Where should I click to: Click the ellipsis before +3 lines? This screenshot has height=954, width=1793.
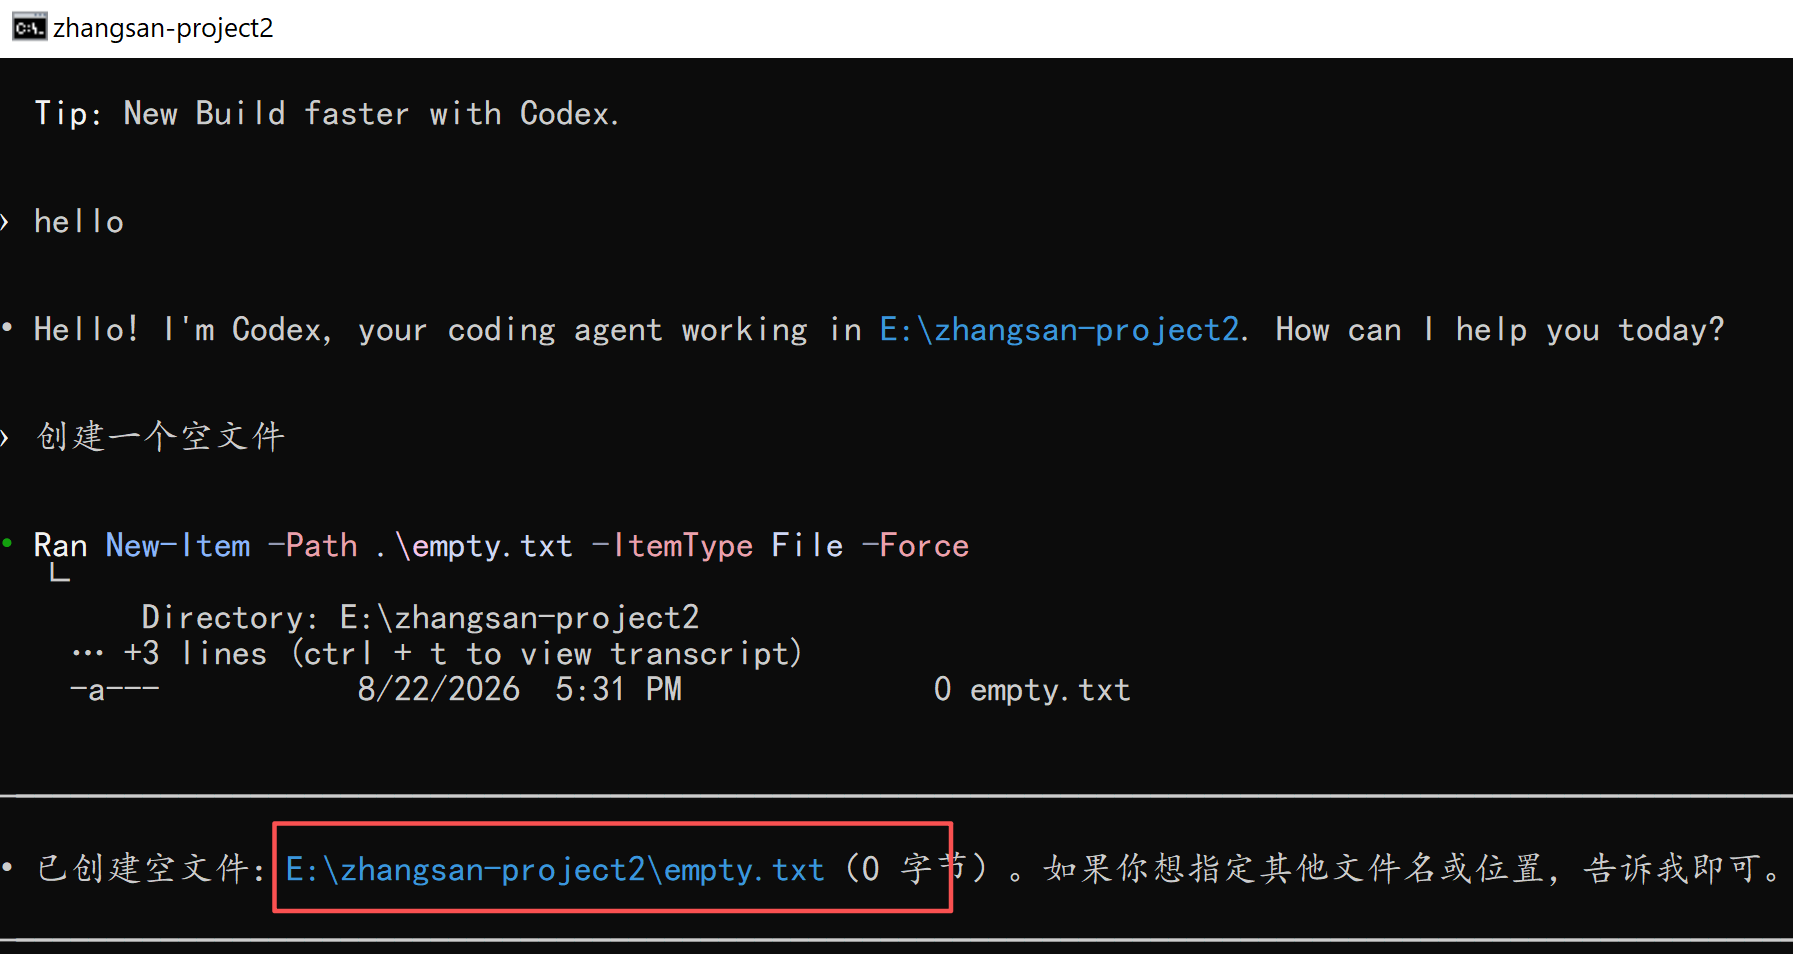pyautogui.click(x=88, y=654)
